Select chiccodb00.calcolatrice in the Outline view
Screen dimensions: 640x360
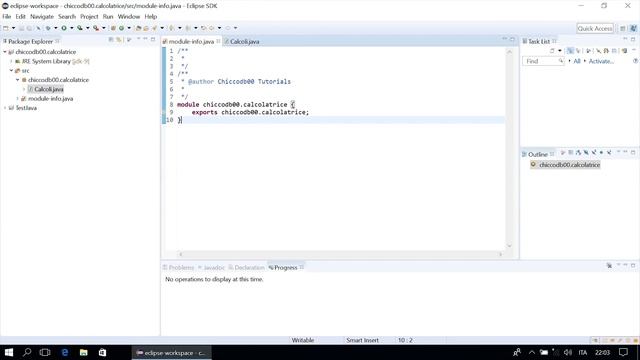[565, 165]
